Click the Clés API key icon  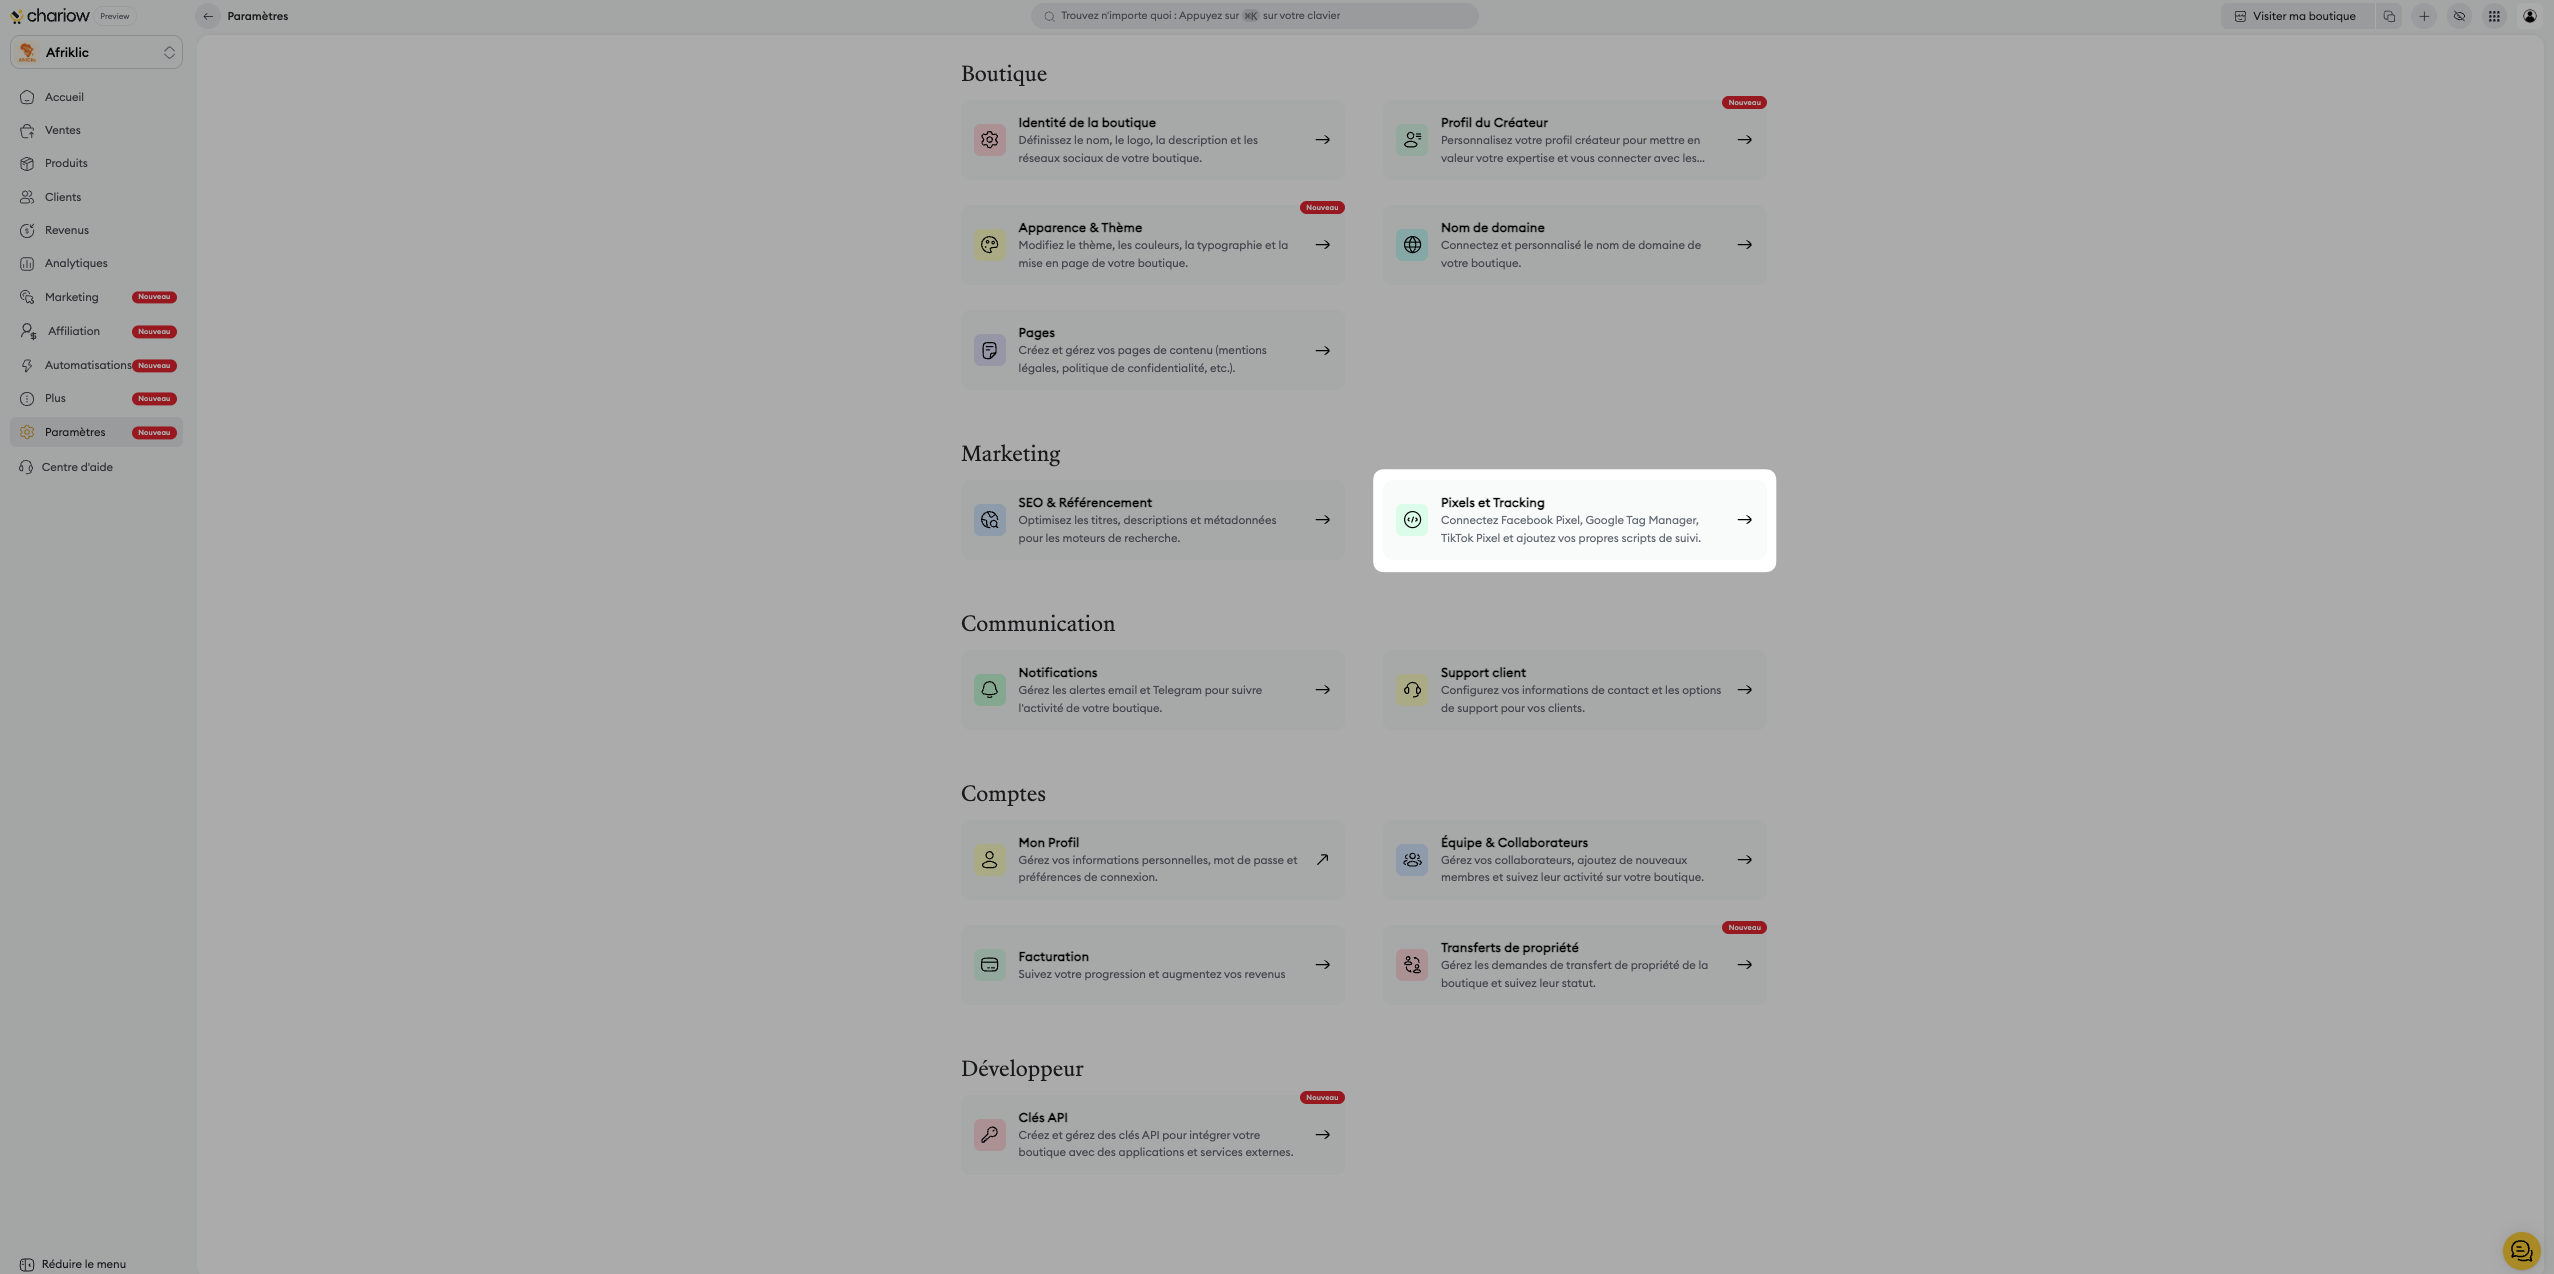point(989,1135)
